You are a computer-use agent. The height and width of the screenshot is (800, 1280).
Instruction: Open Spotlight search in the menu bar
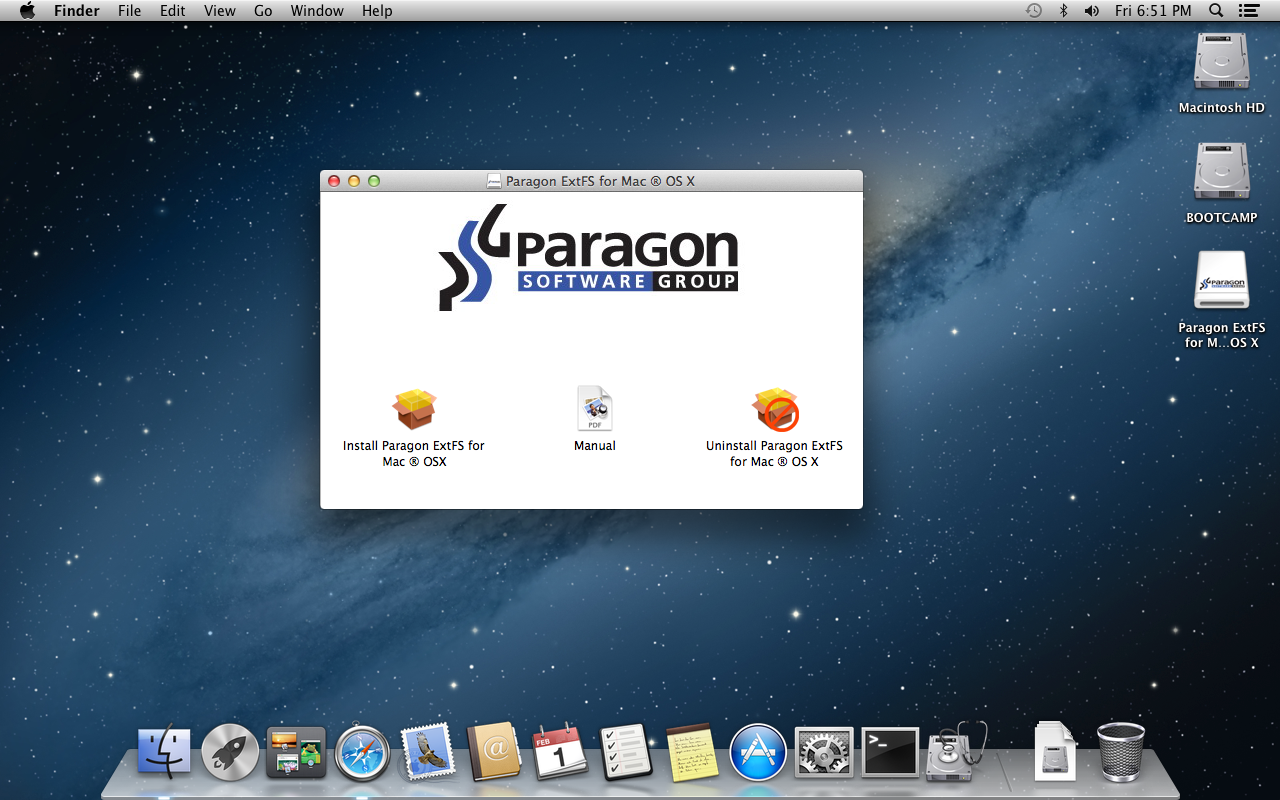(x=1216, y=11)
